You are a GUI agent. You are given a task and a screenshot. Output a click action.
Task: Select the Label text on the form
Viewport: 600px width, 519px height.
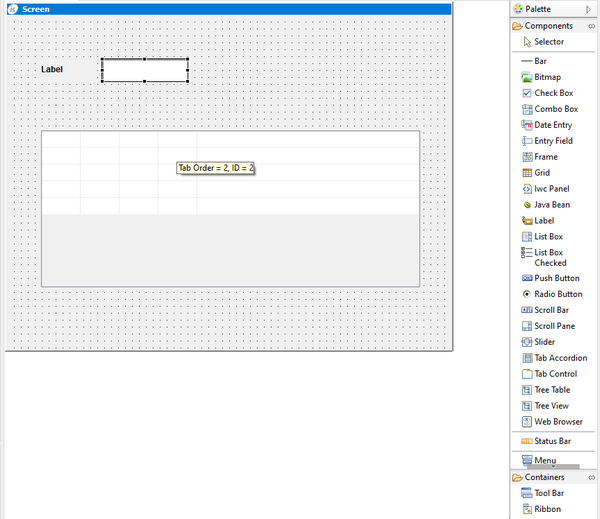[x=52, y=69]
